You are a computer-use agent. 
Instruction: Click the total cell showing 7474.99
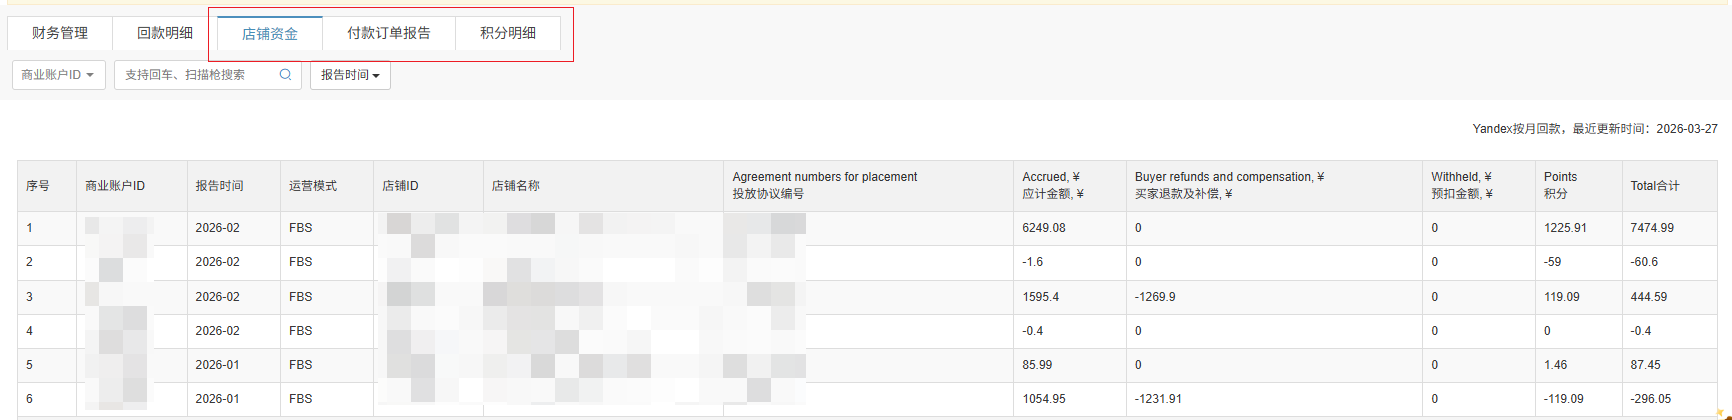[1652, 228]
